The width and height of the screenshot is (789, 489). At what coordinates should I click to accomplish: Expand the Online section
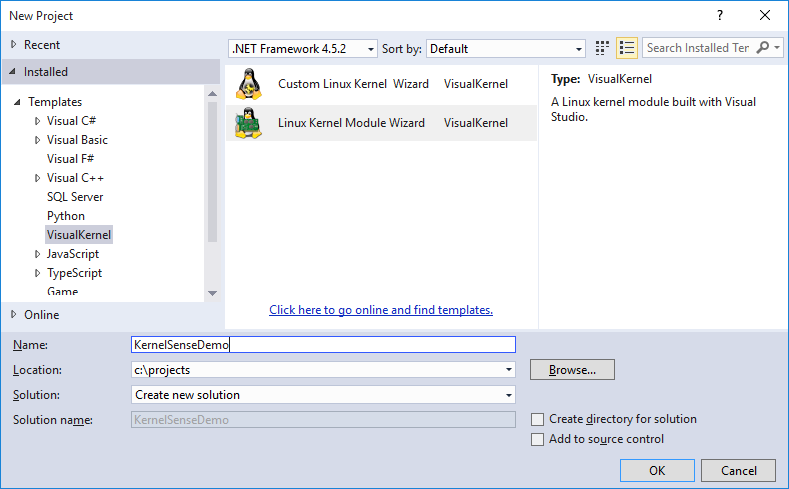(x=14, y=314)
